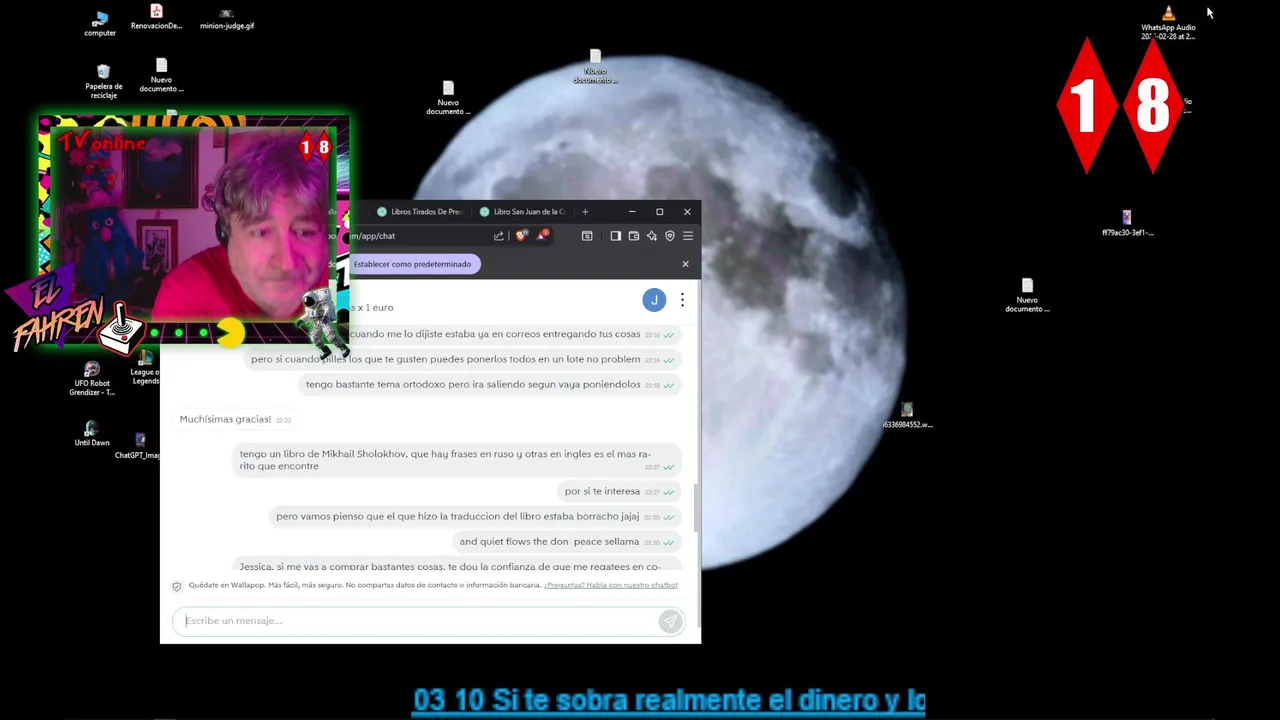Viewport: 1280px width, 720px height.
Task: Select minion-judge.gif on the desktop
Action: (227, 19)
